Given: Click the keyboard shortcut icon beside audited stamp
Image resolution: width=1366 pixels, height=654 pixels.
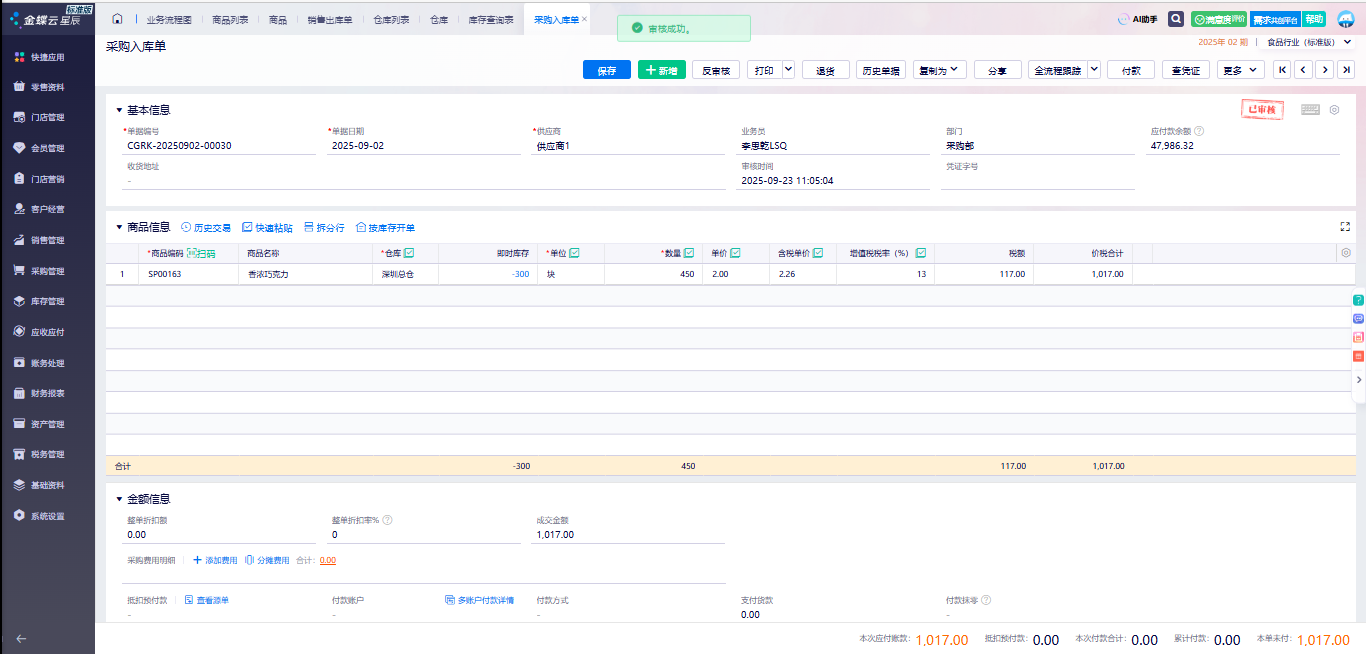Looking at the screenshot, I should 1309,110.
